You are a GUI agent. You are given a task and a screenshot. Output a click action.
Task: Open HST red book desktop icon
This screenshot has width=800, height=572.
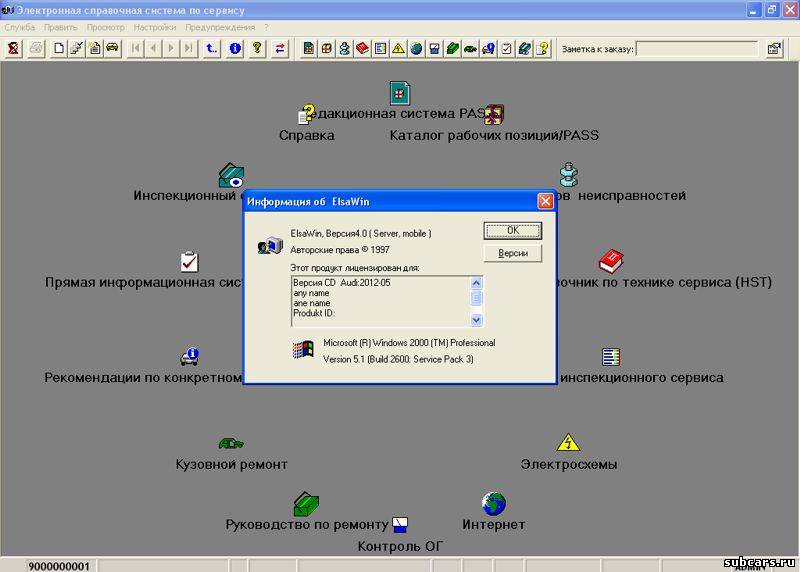(x=611, y=261)
